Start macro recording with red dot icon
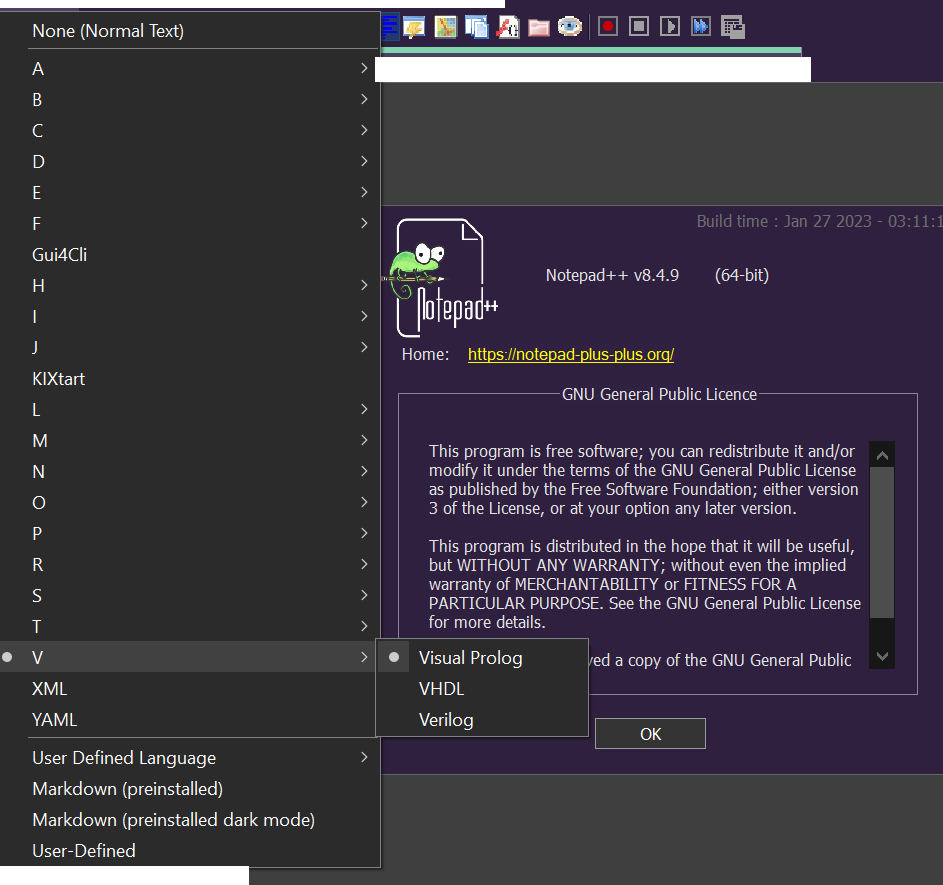This screenshot has width=943, height=885. click(x=608, y=27)
